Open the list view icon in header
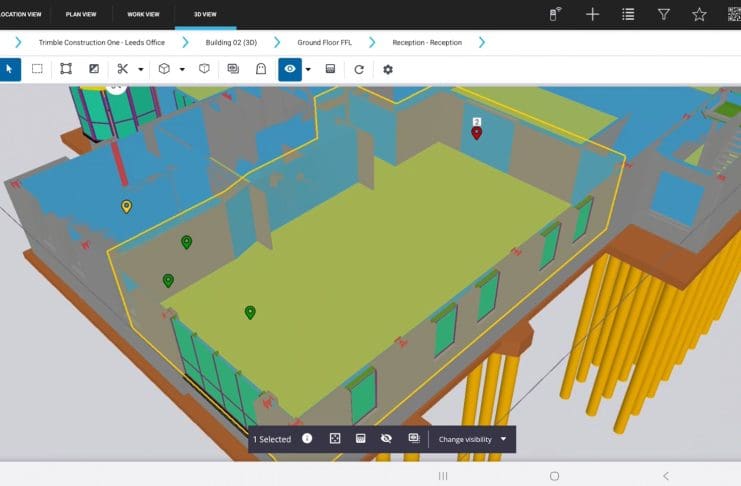 click(x=628, y=14)
